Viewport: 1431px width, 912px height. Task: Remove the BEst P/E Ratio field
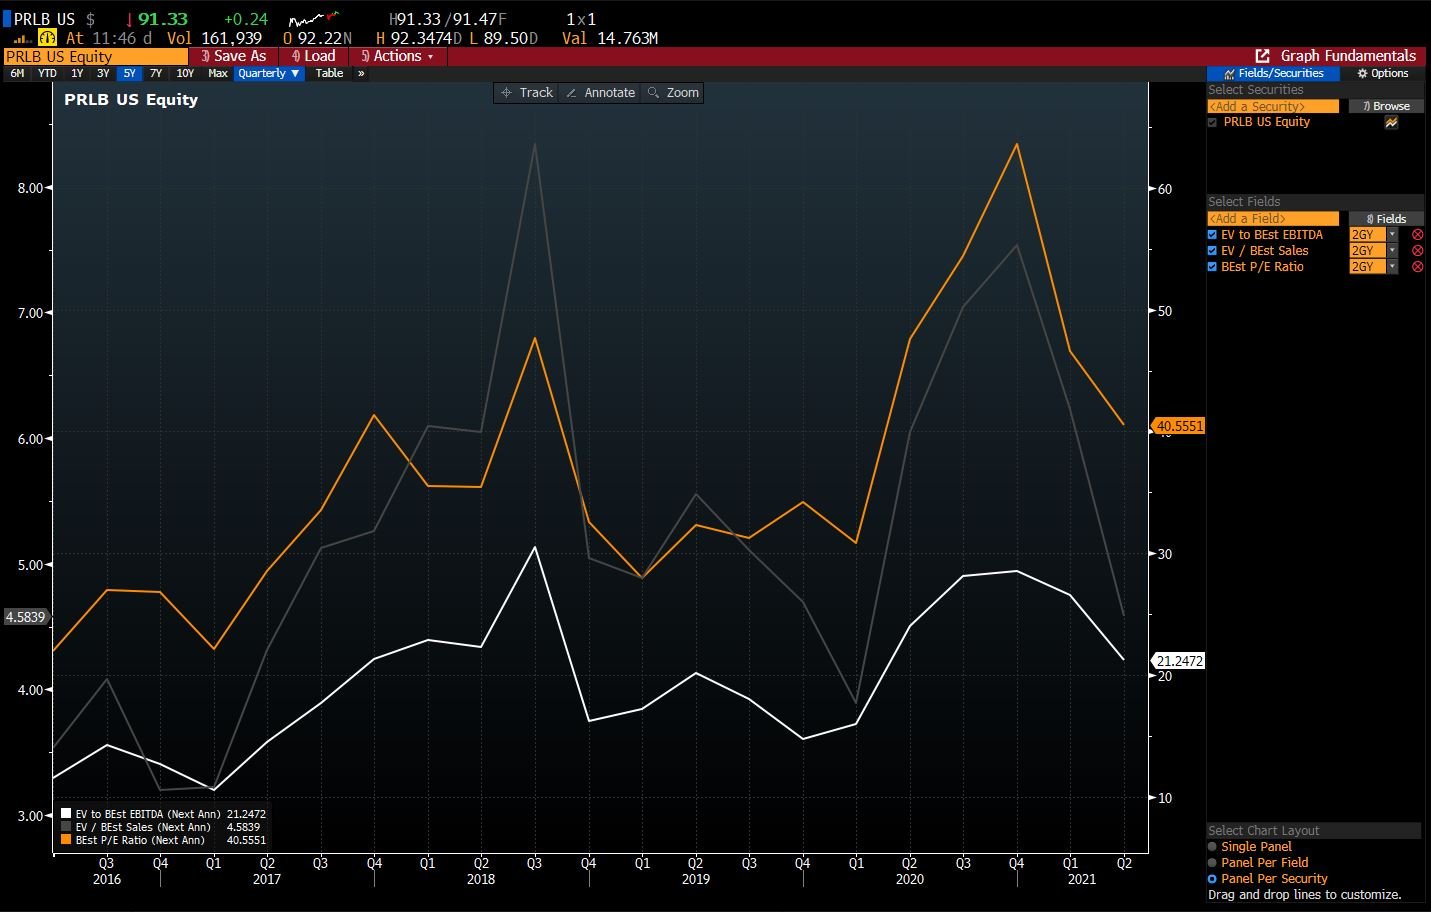[x=1417, y=267]
